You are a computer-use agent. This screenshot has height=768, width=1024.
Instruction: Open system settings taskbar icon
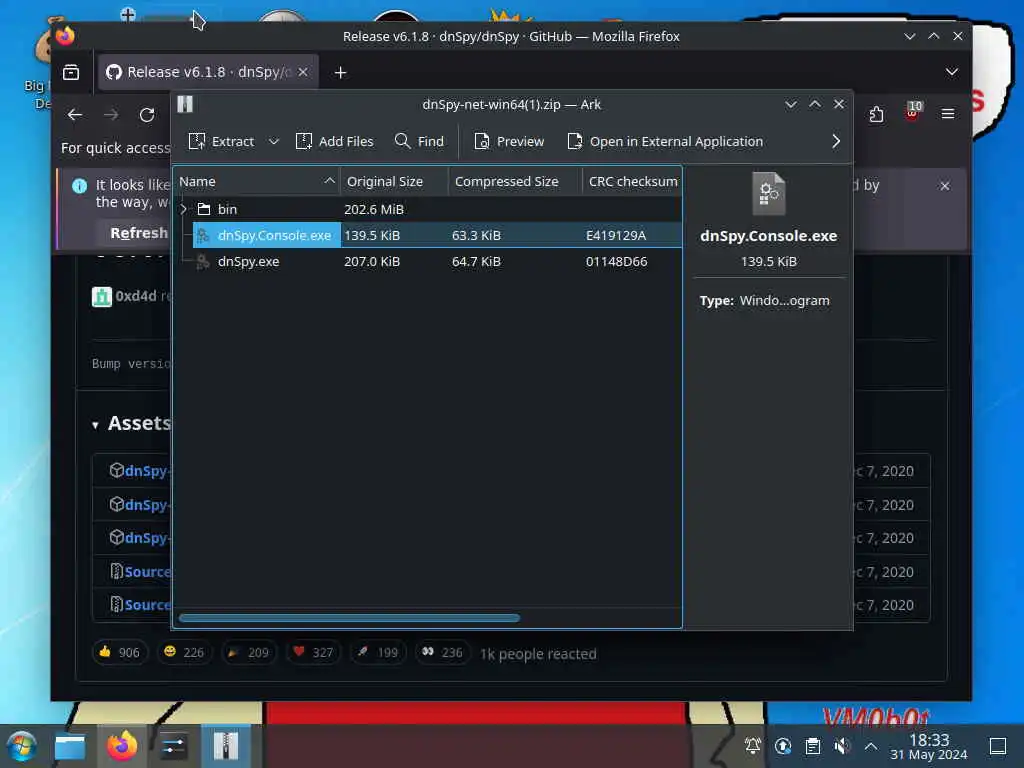point(174,746)
